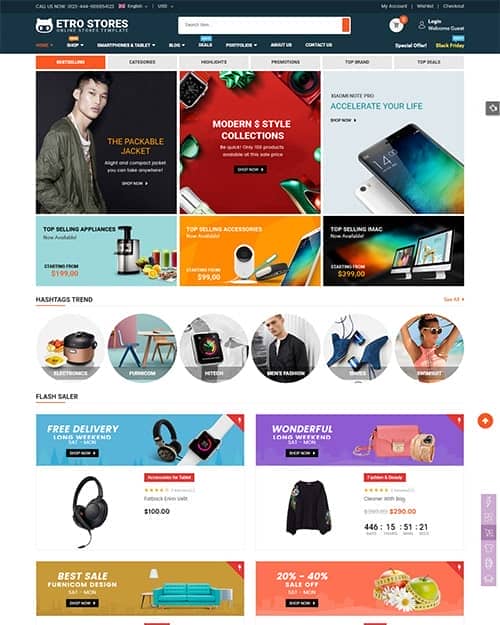Open the shopping cart icon
The image size is (500, 625).
tap(396, 25)
